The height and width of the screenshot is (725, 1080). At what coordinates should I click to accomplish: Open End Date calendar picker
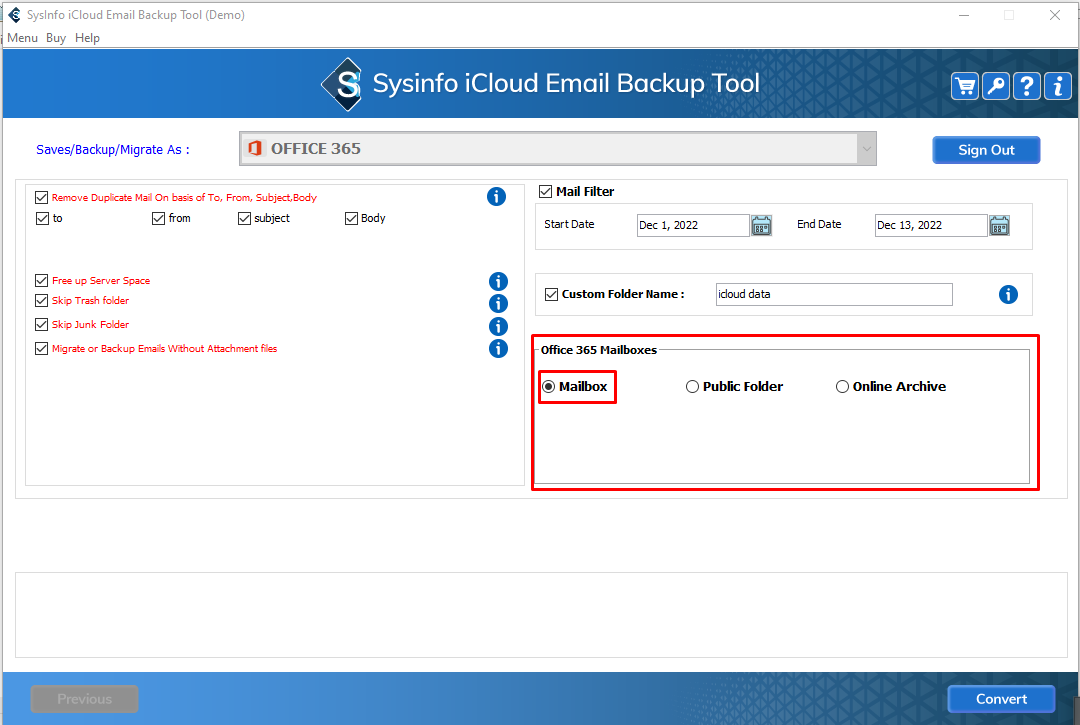pyautogui.click(x=999, y=225)
